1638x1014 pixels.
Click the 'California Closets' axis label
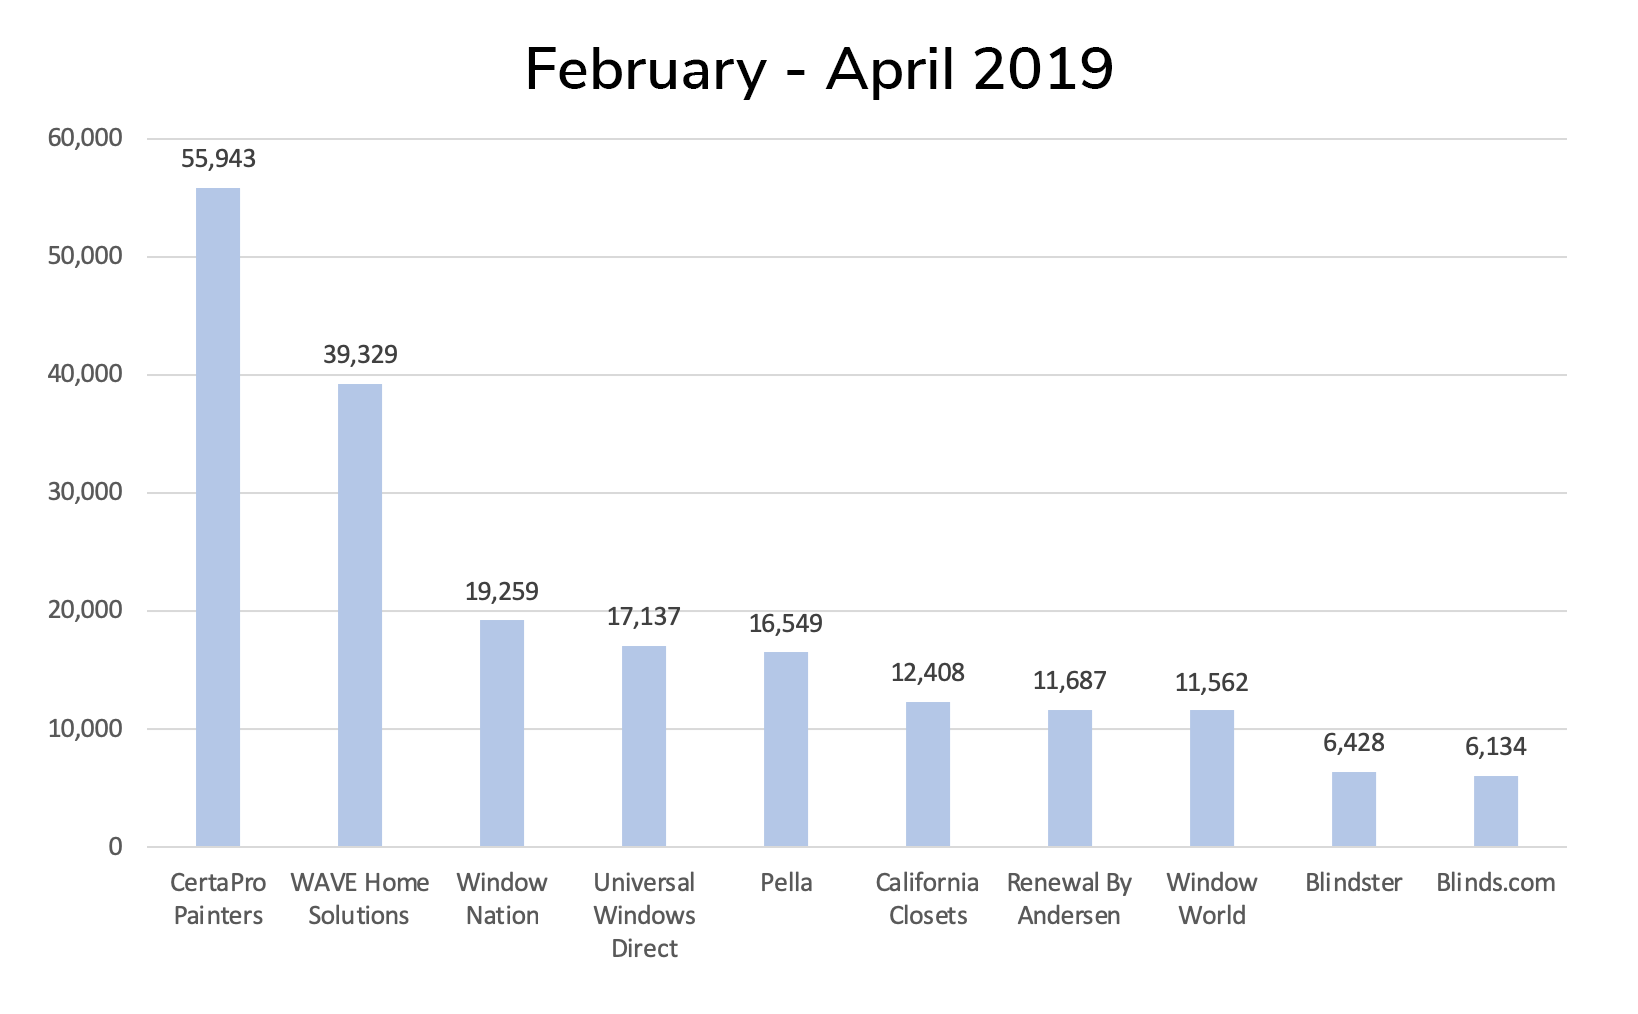tap(928, 899)
